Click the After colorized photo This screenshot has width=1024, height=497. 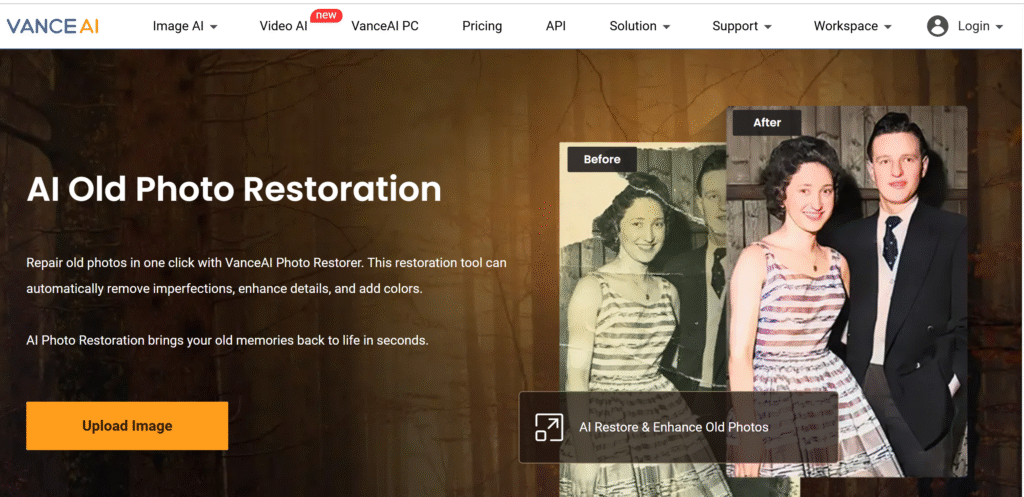[x=846, y=292]
